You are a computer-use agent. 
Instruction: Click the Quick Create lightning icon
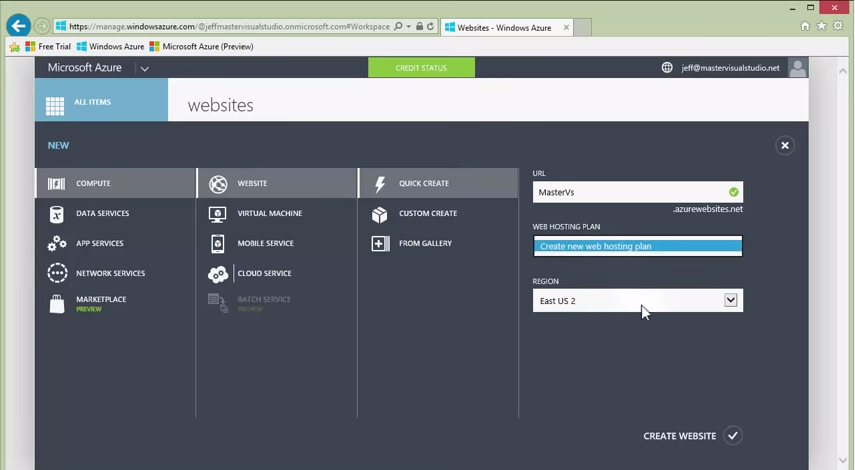click(380, 184)
